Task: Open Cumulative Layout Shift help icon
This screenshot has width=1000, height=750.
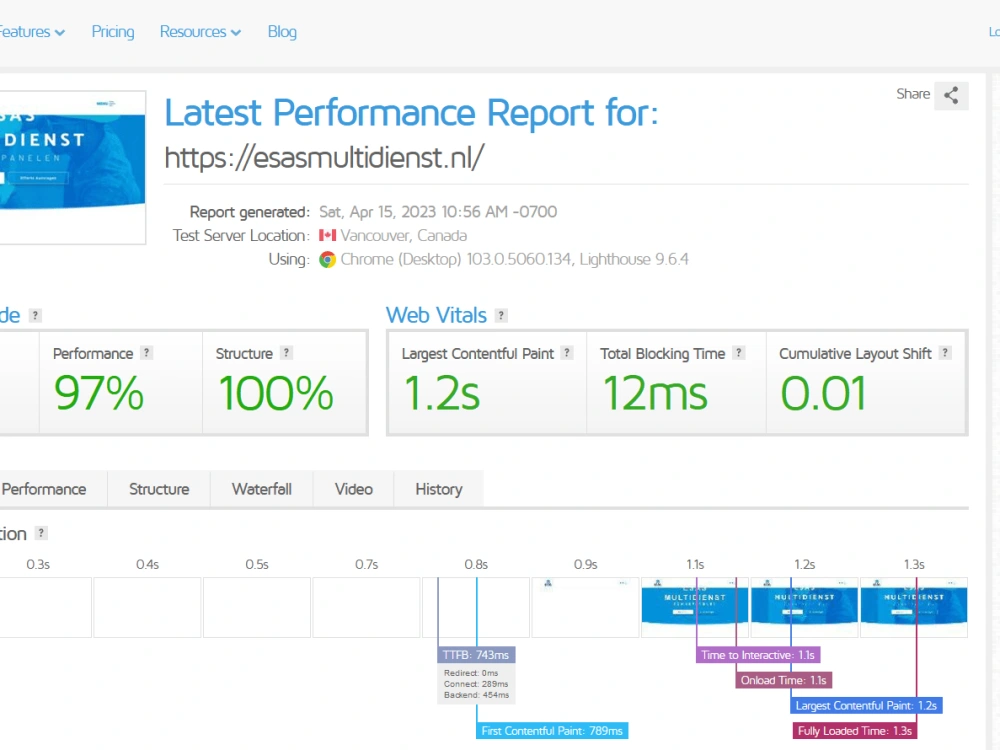Action: [945, 353]
